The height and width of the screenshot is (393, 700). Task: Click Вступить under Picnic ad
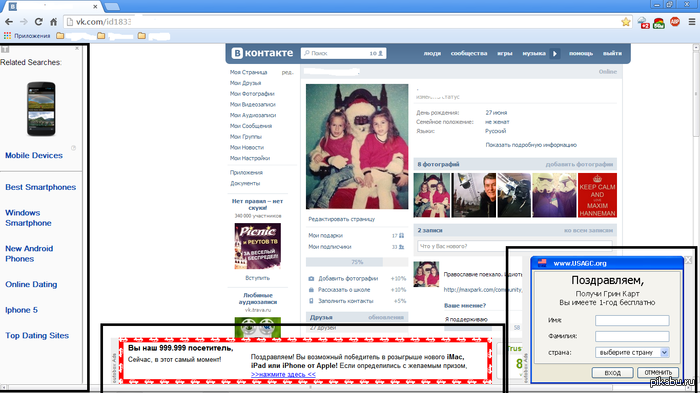point(258,278)
